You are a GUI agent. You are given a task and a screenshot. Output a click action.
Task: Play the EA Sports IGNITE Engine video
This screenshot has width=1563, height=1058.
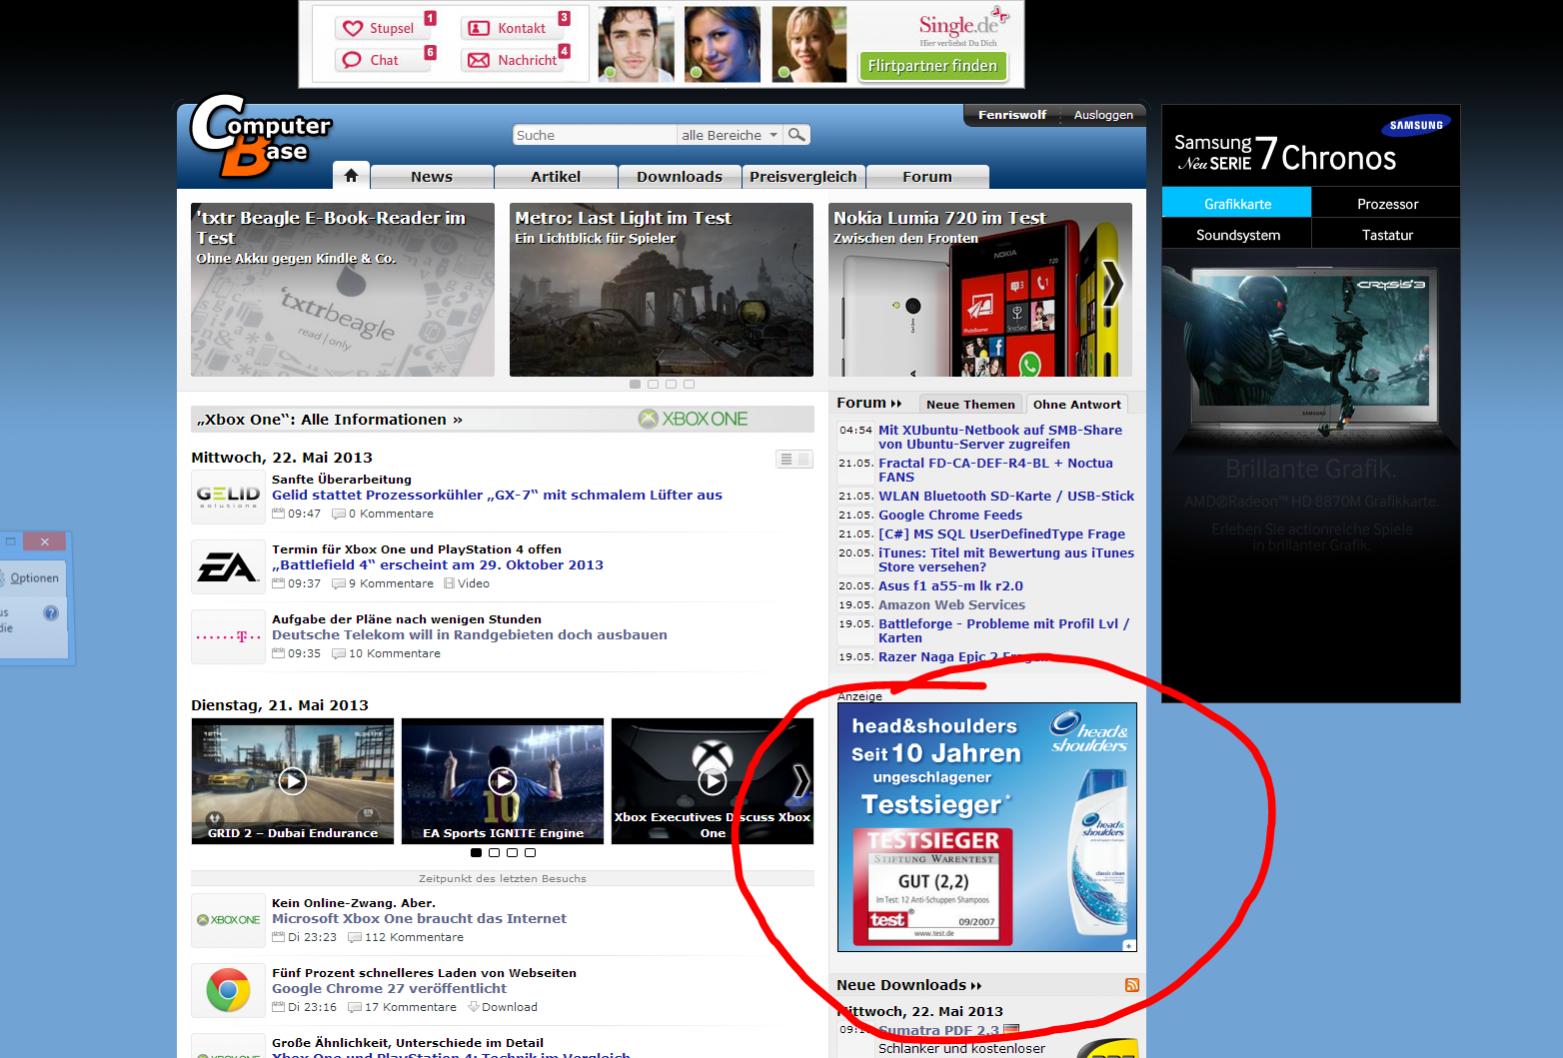click(x=502, y=780)
